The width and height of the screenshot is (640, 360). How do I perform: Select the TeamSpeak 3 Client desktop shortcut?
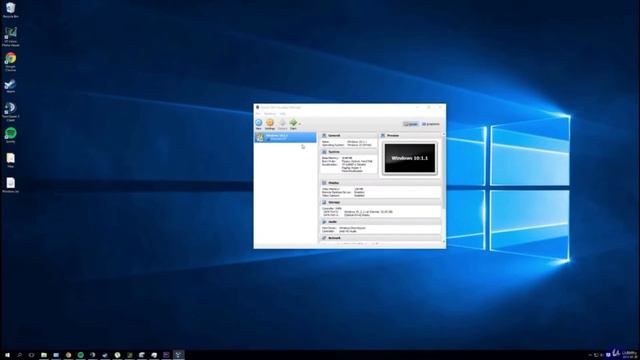click(x=10, y=112)
